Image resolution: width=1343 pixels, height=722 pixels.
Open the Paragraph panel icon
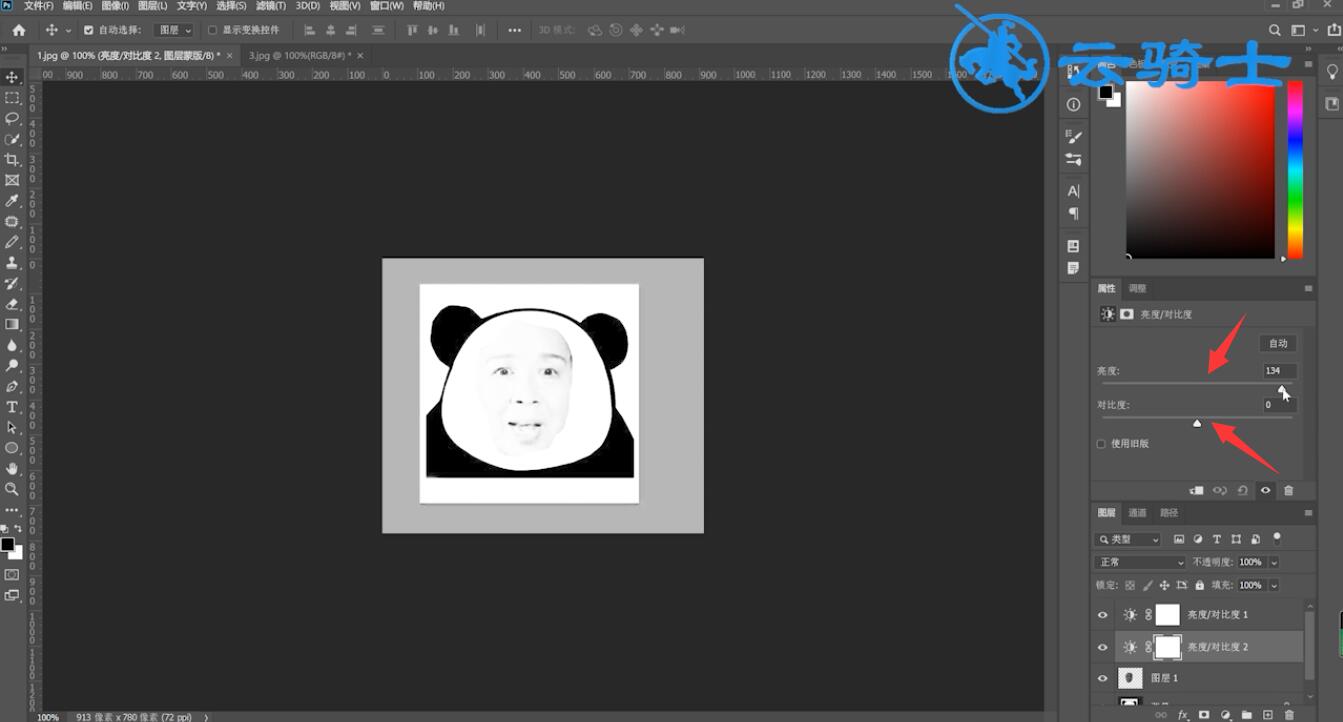pyautogui.click(x=1074, y=213)
